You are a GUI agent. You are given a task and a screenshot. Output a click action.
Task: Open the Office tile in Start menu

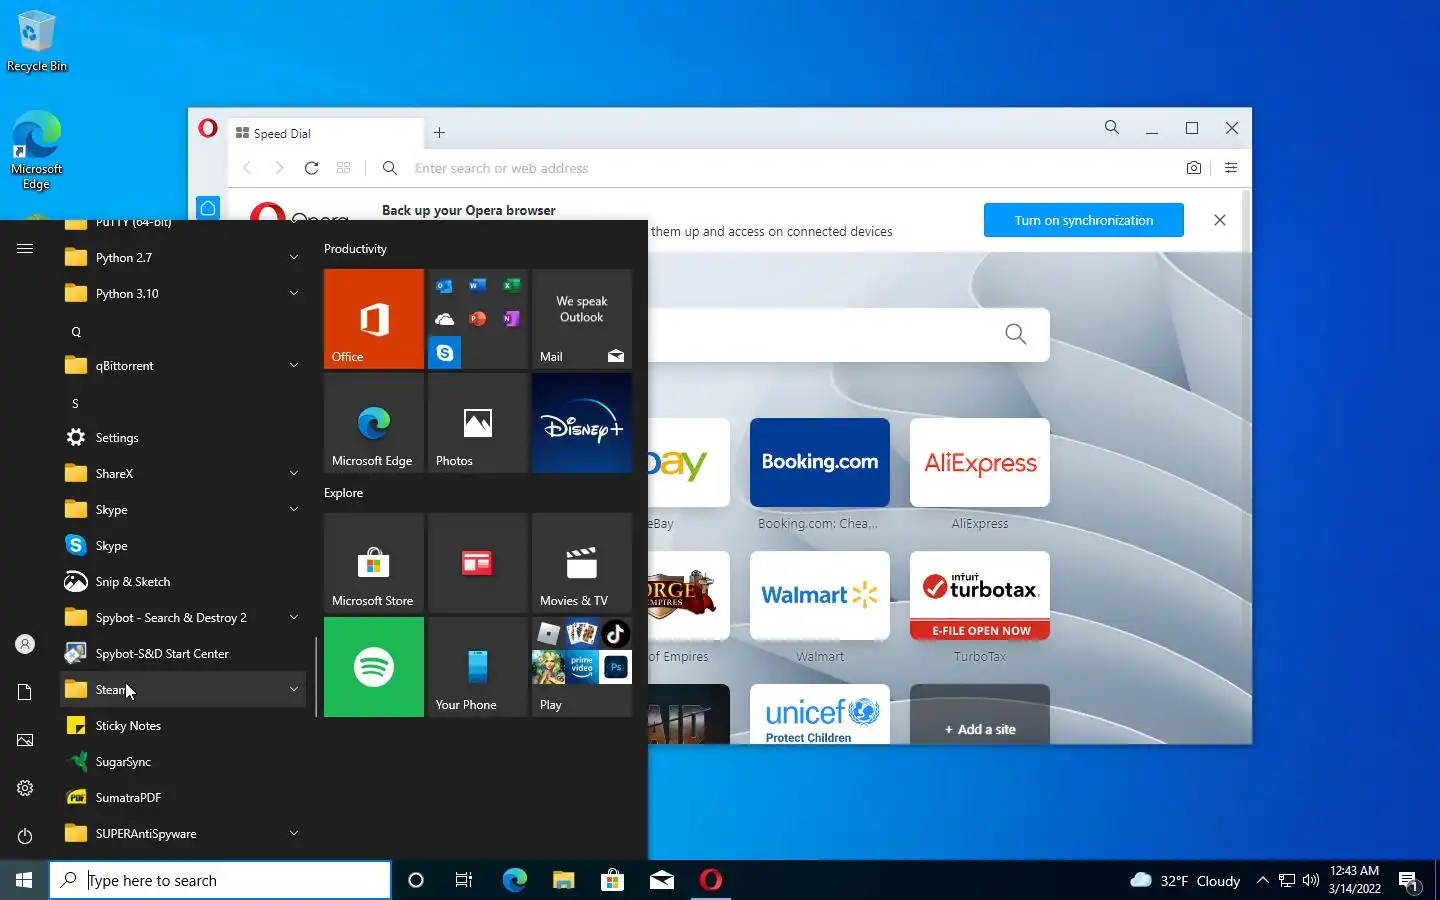[374, 319]
